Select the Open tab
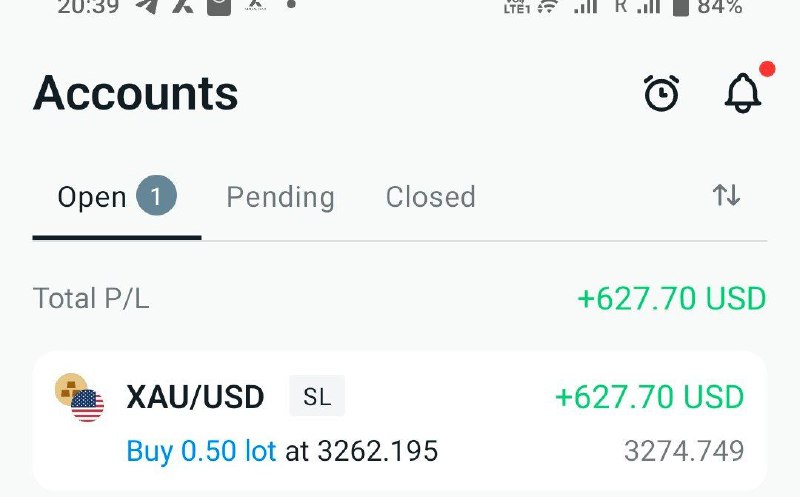Viewport: 800px width, 497px height. coord(117,197)
